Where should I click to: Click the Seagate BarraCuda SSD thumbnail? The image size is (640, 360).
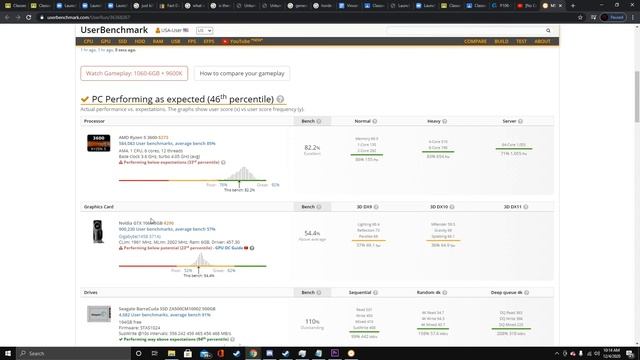tap(99, 314)
